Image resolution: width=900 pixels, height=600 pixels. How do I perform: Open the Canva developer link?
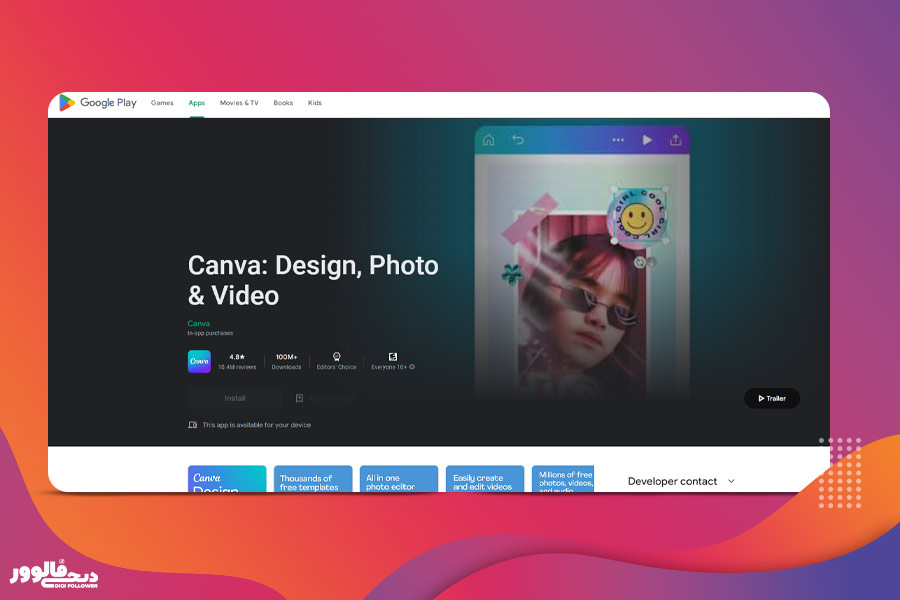(x=199, y=323)
